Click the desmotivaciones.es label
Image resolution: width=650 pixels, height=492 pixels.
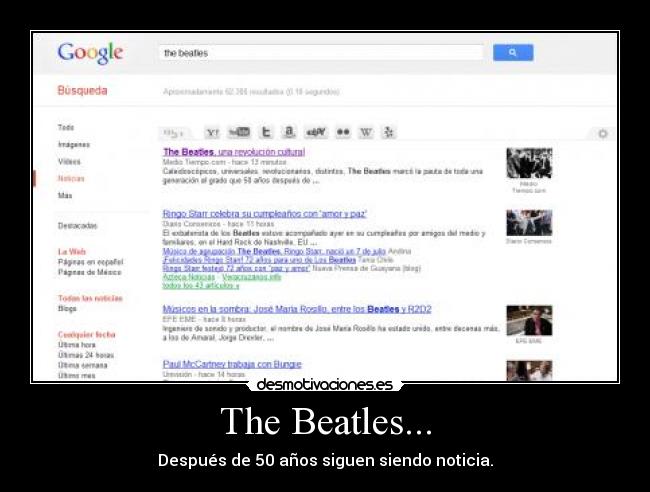(x=325, y=385)
